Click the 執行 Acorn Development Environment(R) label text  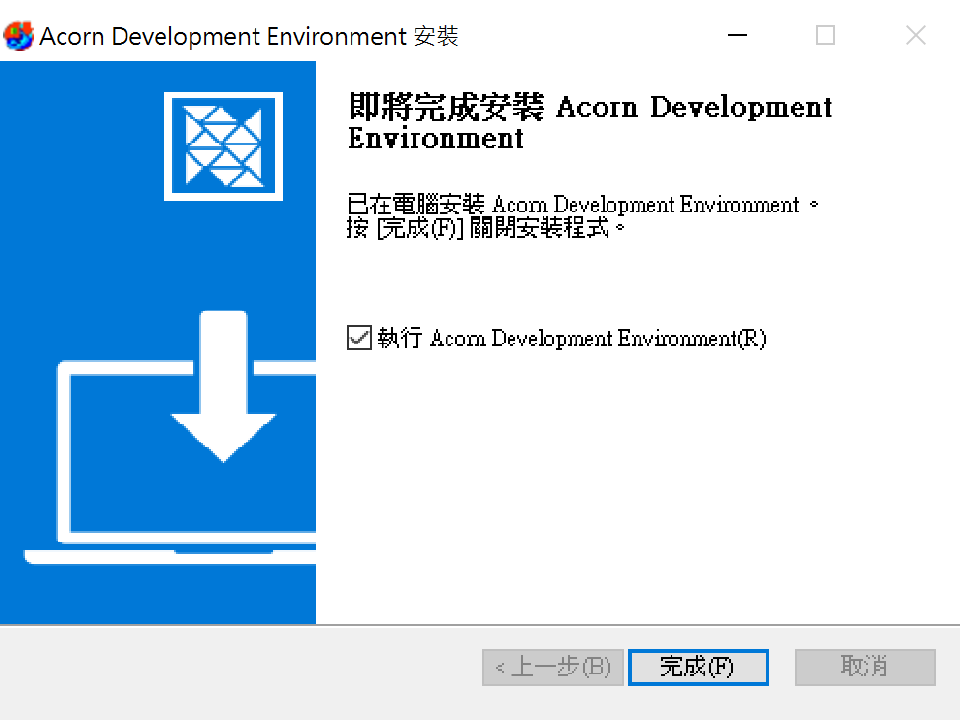coord(571,338)
